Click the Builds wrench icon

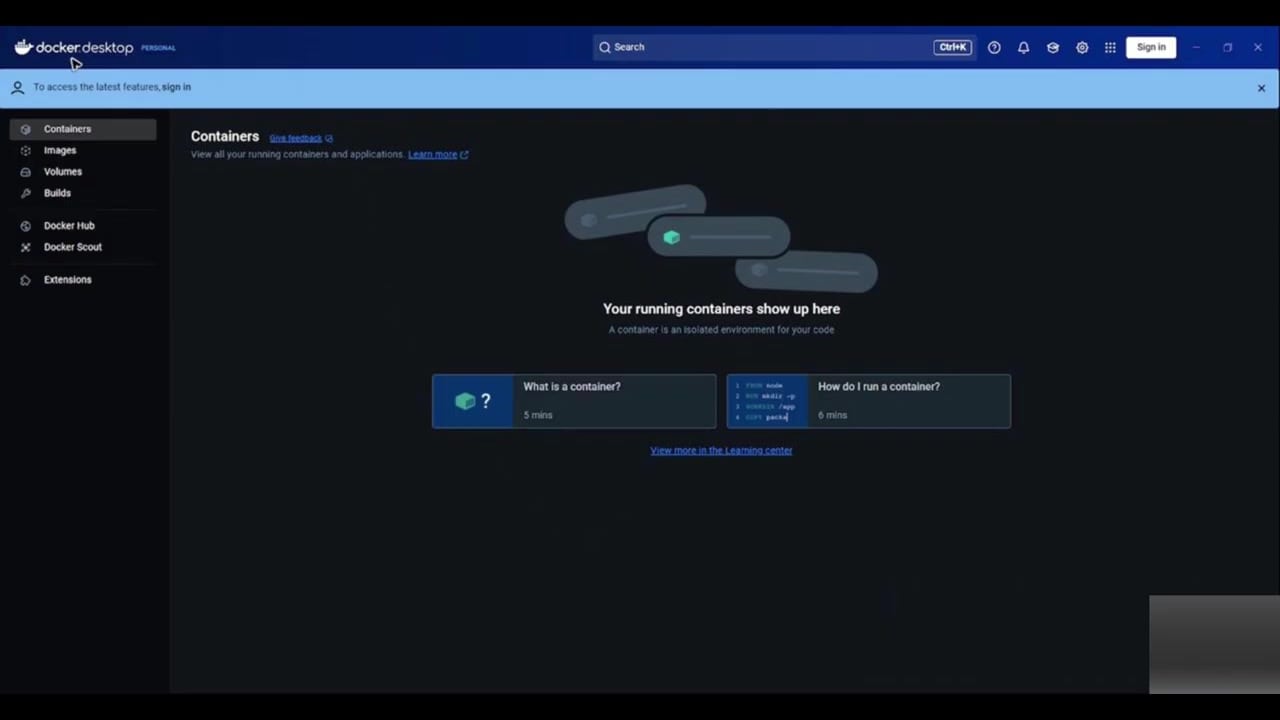point(26,193)
